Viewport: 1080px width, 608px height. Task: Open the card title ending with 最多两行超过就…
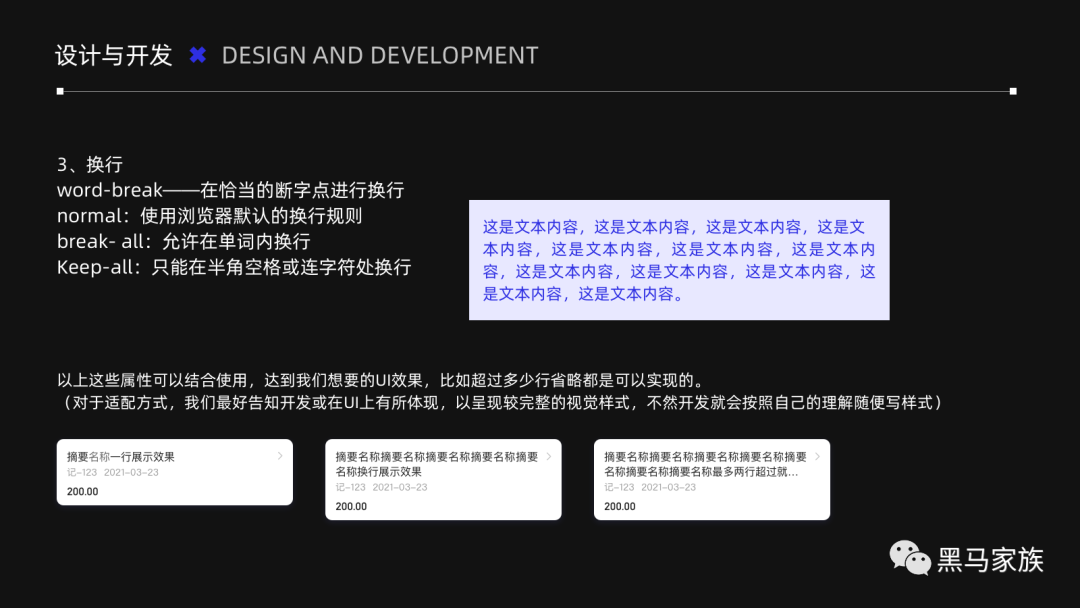(701, 472)
